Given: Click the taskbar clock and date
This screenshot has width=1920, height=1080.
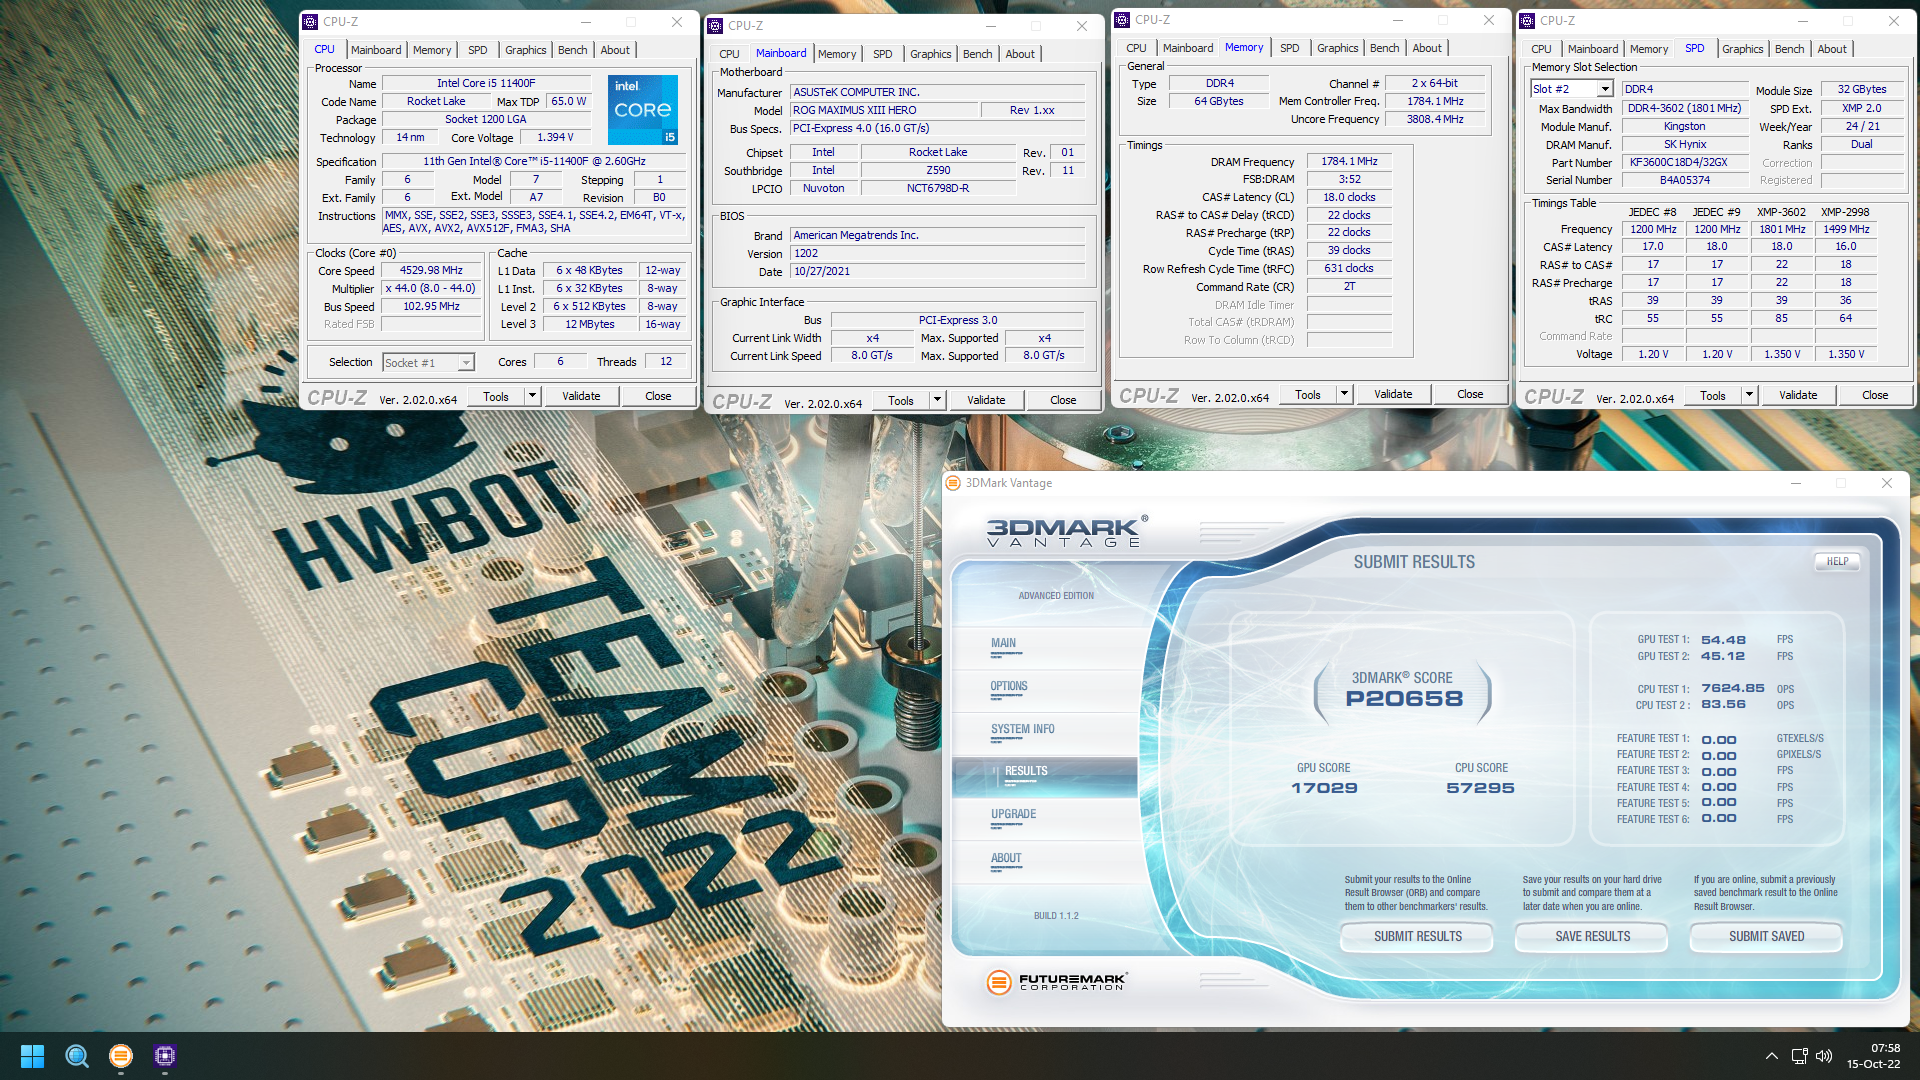Looking at the screenshot, I should (1873, 1056).
